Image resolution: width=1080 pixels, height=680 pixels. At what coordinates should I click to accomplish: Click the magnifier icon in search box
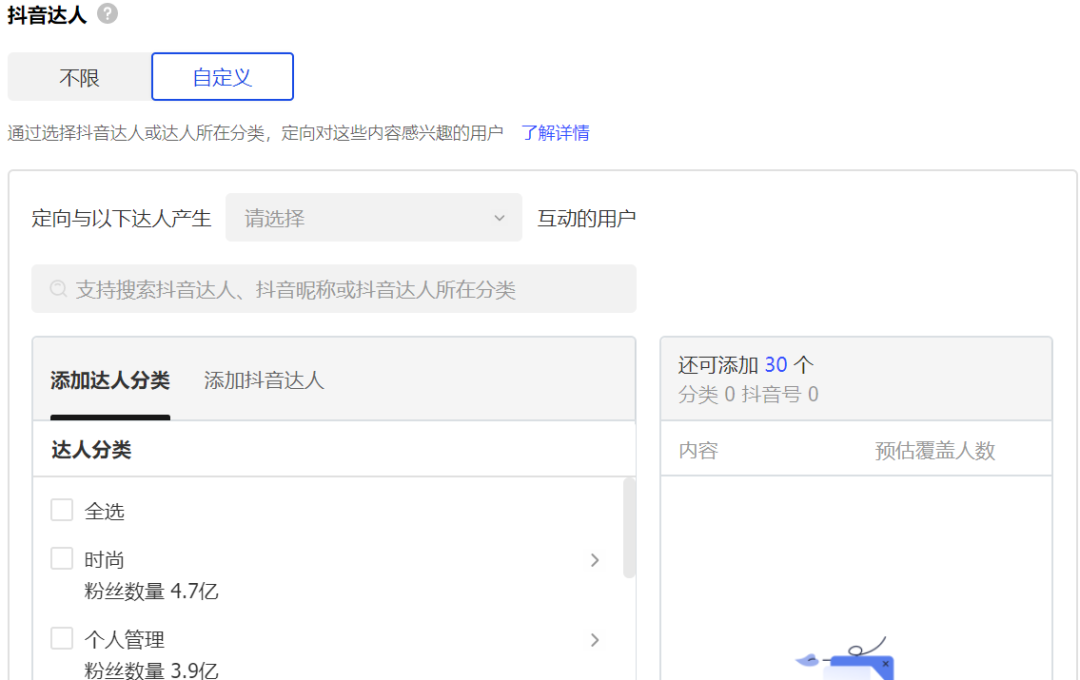(x=59, y=289)
